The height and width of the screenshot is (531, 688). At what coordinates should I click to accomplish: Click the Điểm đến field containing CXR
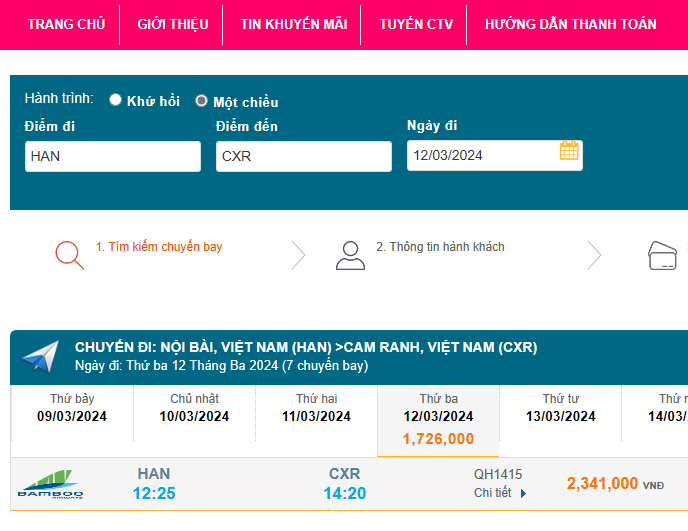coord(304,156)
